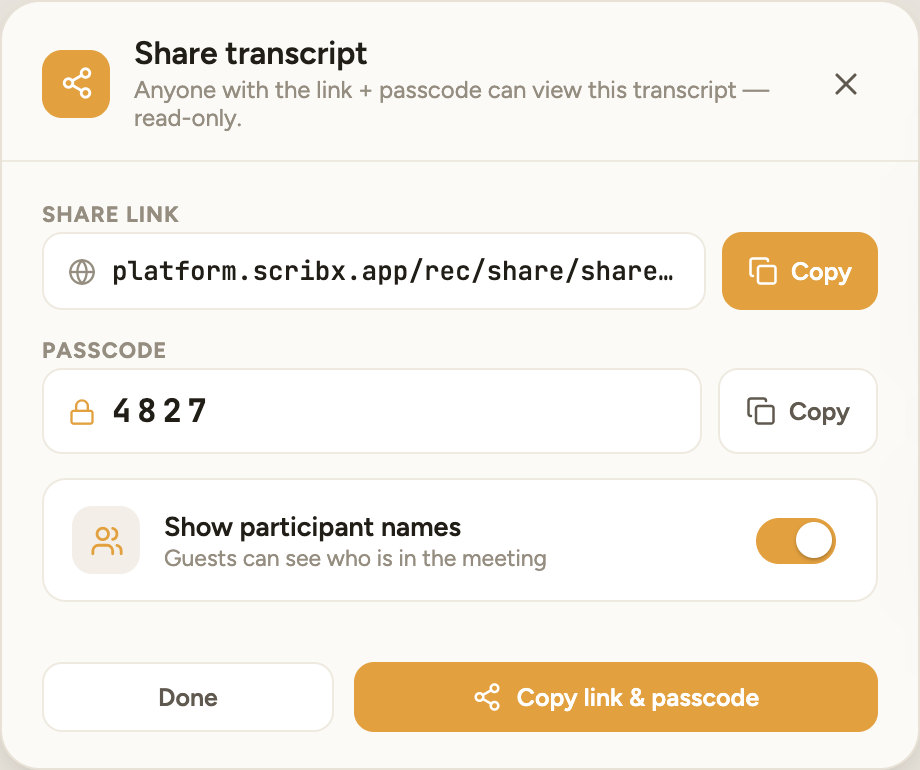Click the Share transcript title text
The width and height of the screenshot is (920, 770).
pyautogui.click(x=251, y=53)
